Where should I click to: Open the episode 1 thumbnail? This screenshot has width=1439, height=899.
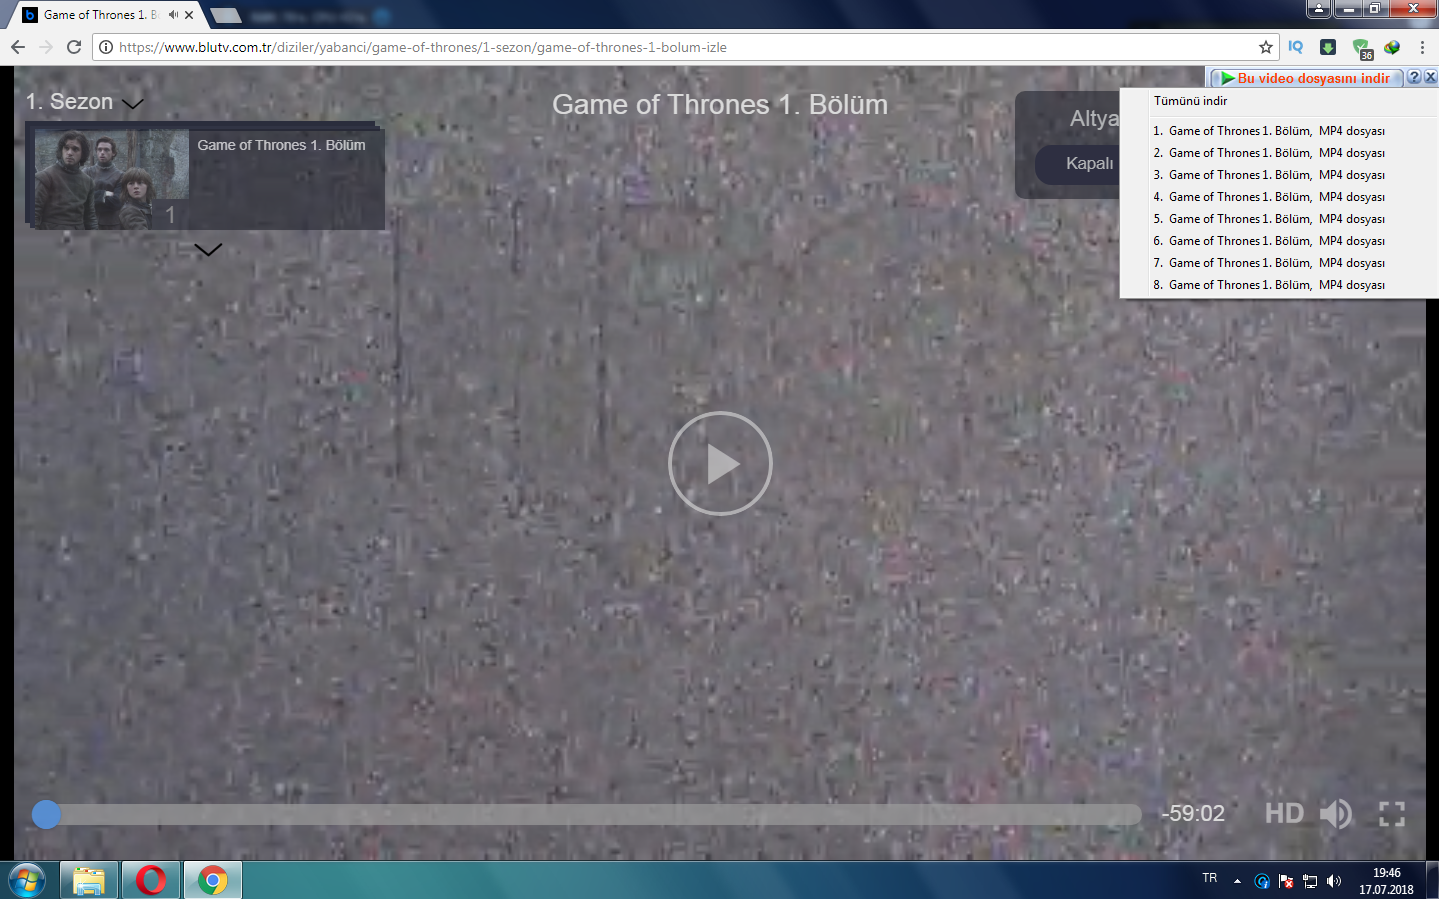pyautogui.click(x=112, y=179)
